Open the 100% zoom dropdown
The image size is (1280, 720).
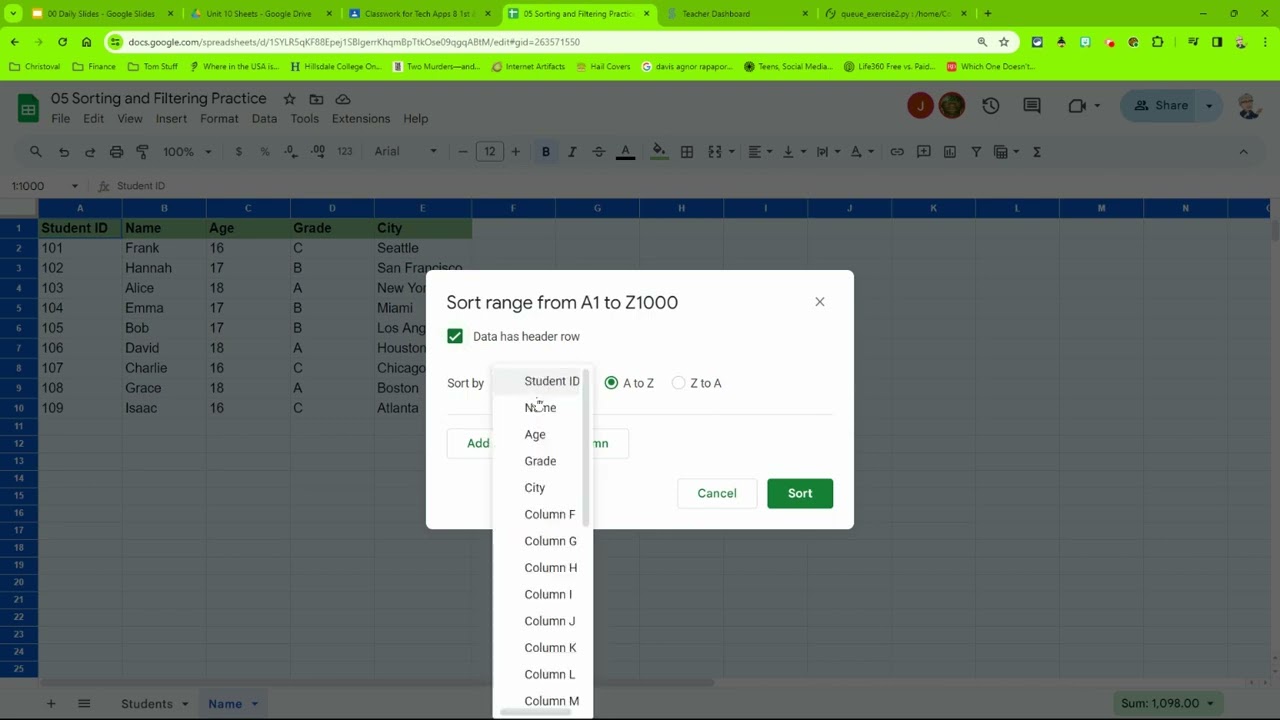[x=187, y=152]
